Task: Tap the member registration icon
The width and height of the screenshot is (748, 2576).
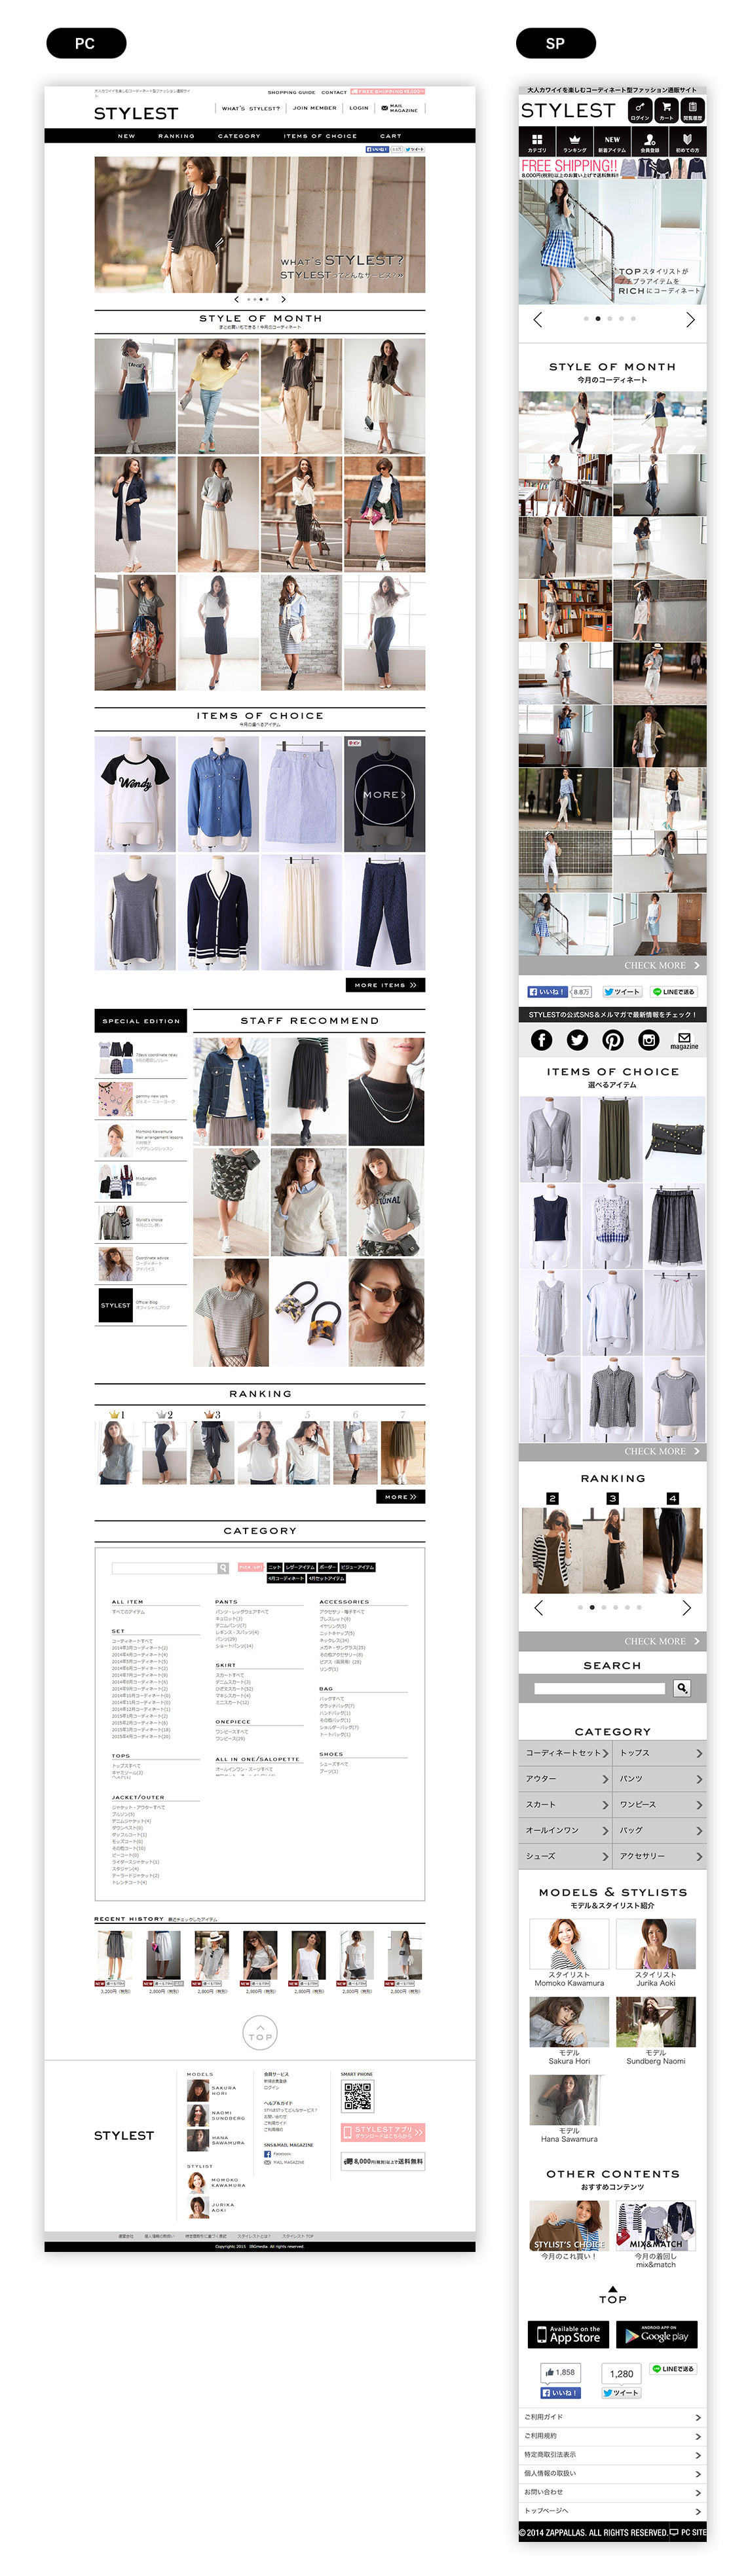Action: pos(650,142)
